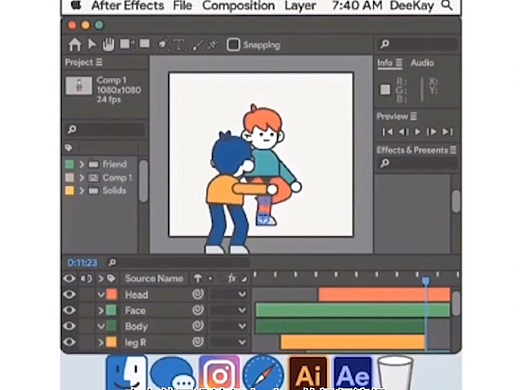Open Finder from the dock
520x390 pixels.
[127, 373]
